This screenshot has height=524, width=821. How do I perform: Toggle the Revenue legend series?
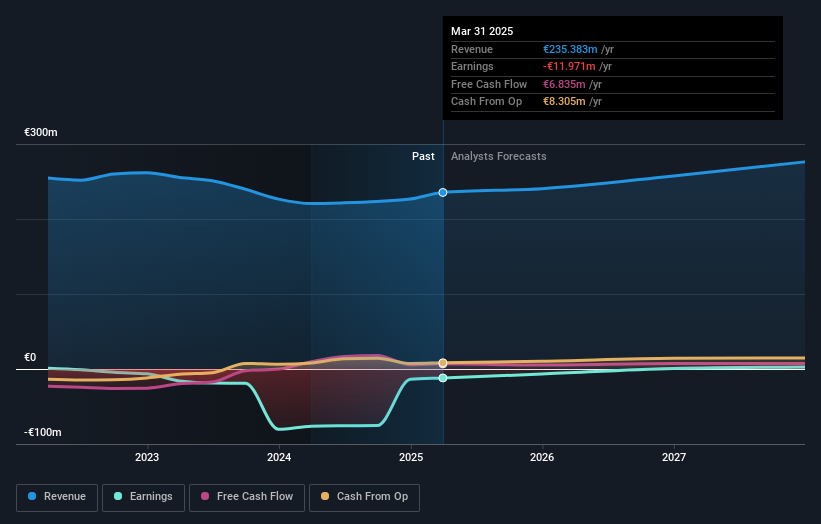(x=57, y=497)
